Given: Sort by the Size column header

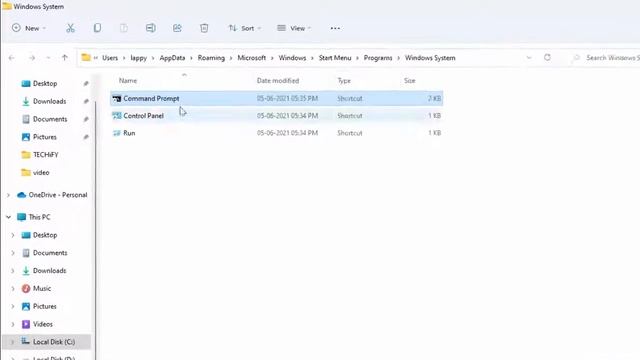Looking at the screenshot, I should (409, 81).
